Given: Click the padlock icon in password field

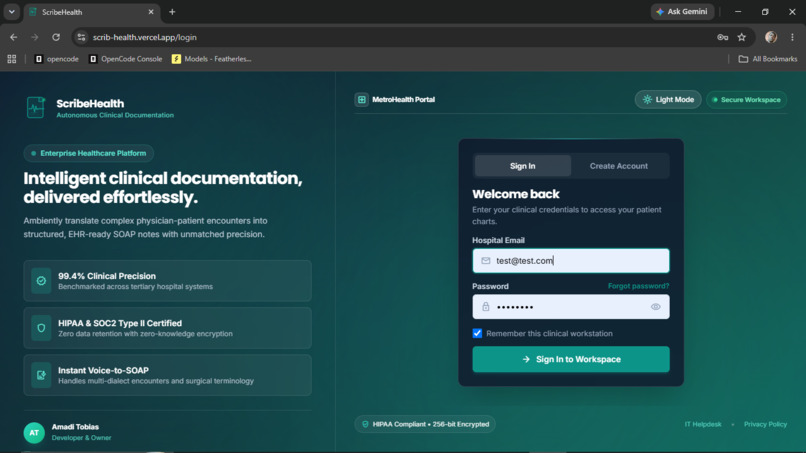Looking at the screenshot, I should 486,307.
